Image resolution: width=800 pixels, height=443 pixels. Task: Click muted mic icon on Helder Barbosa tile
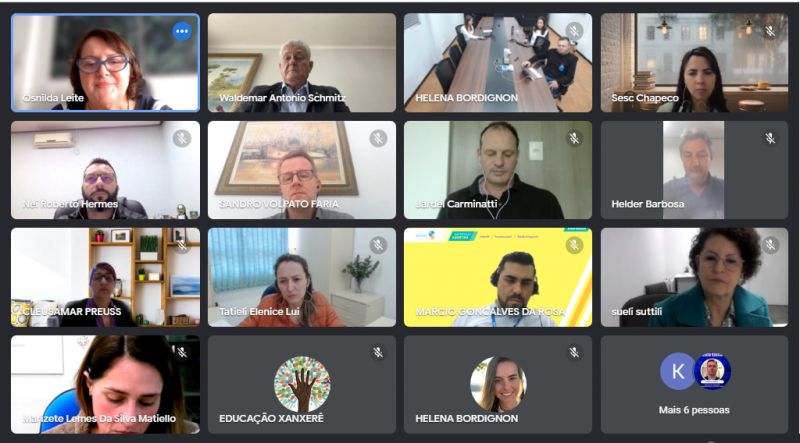770,138
